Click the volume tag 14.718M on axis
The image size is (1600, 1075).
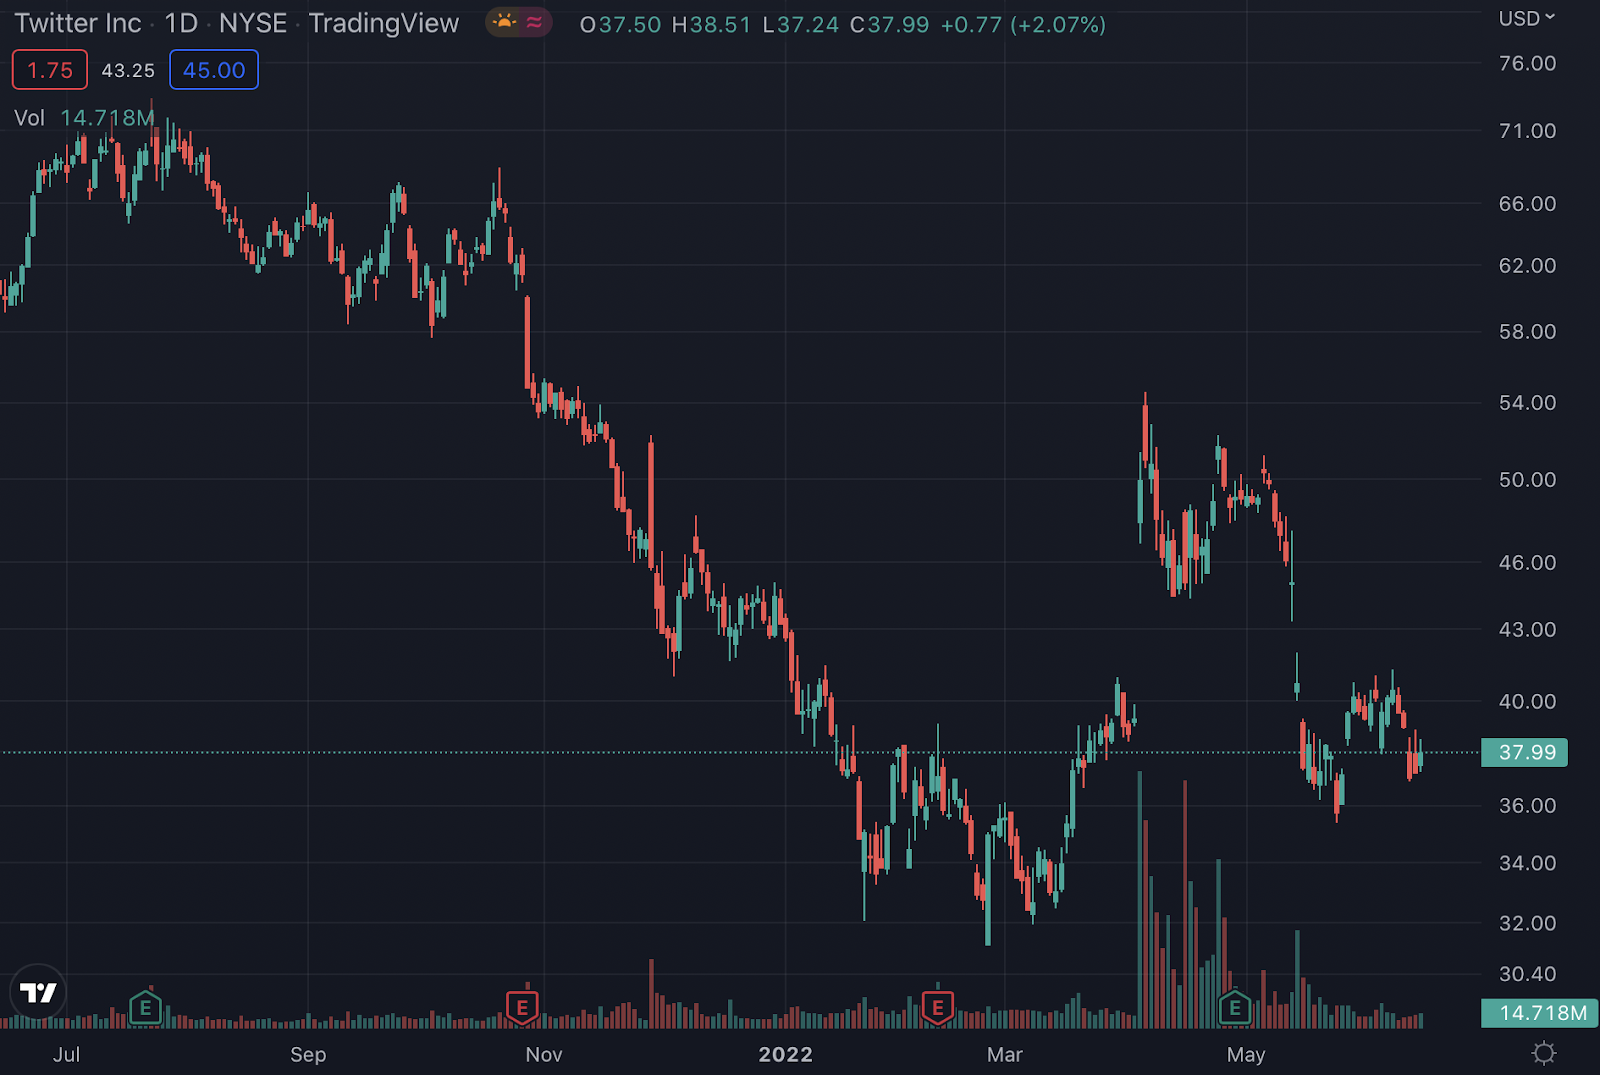tap(1541, 1013)
